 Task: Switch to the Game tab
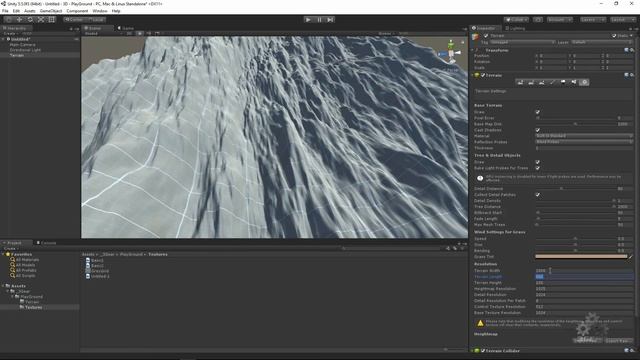[126, 28]
